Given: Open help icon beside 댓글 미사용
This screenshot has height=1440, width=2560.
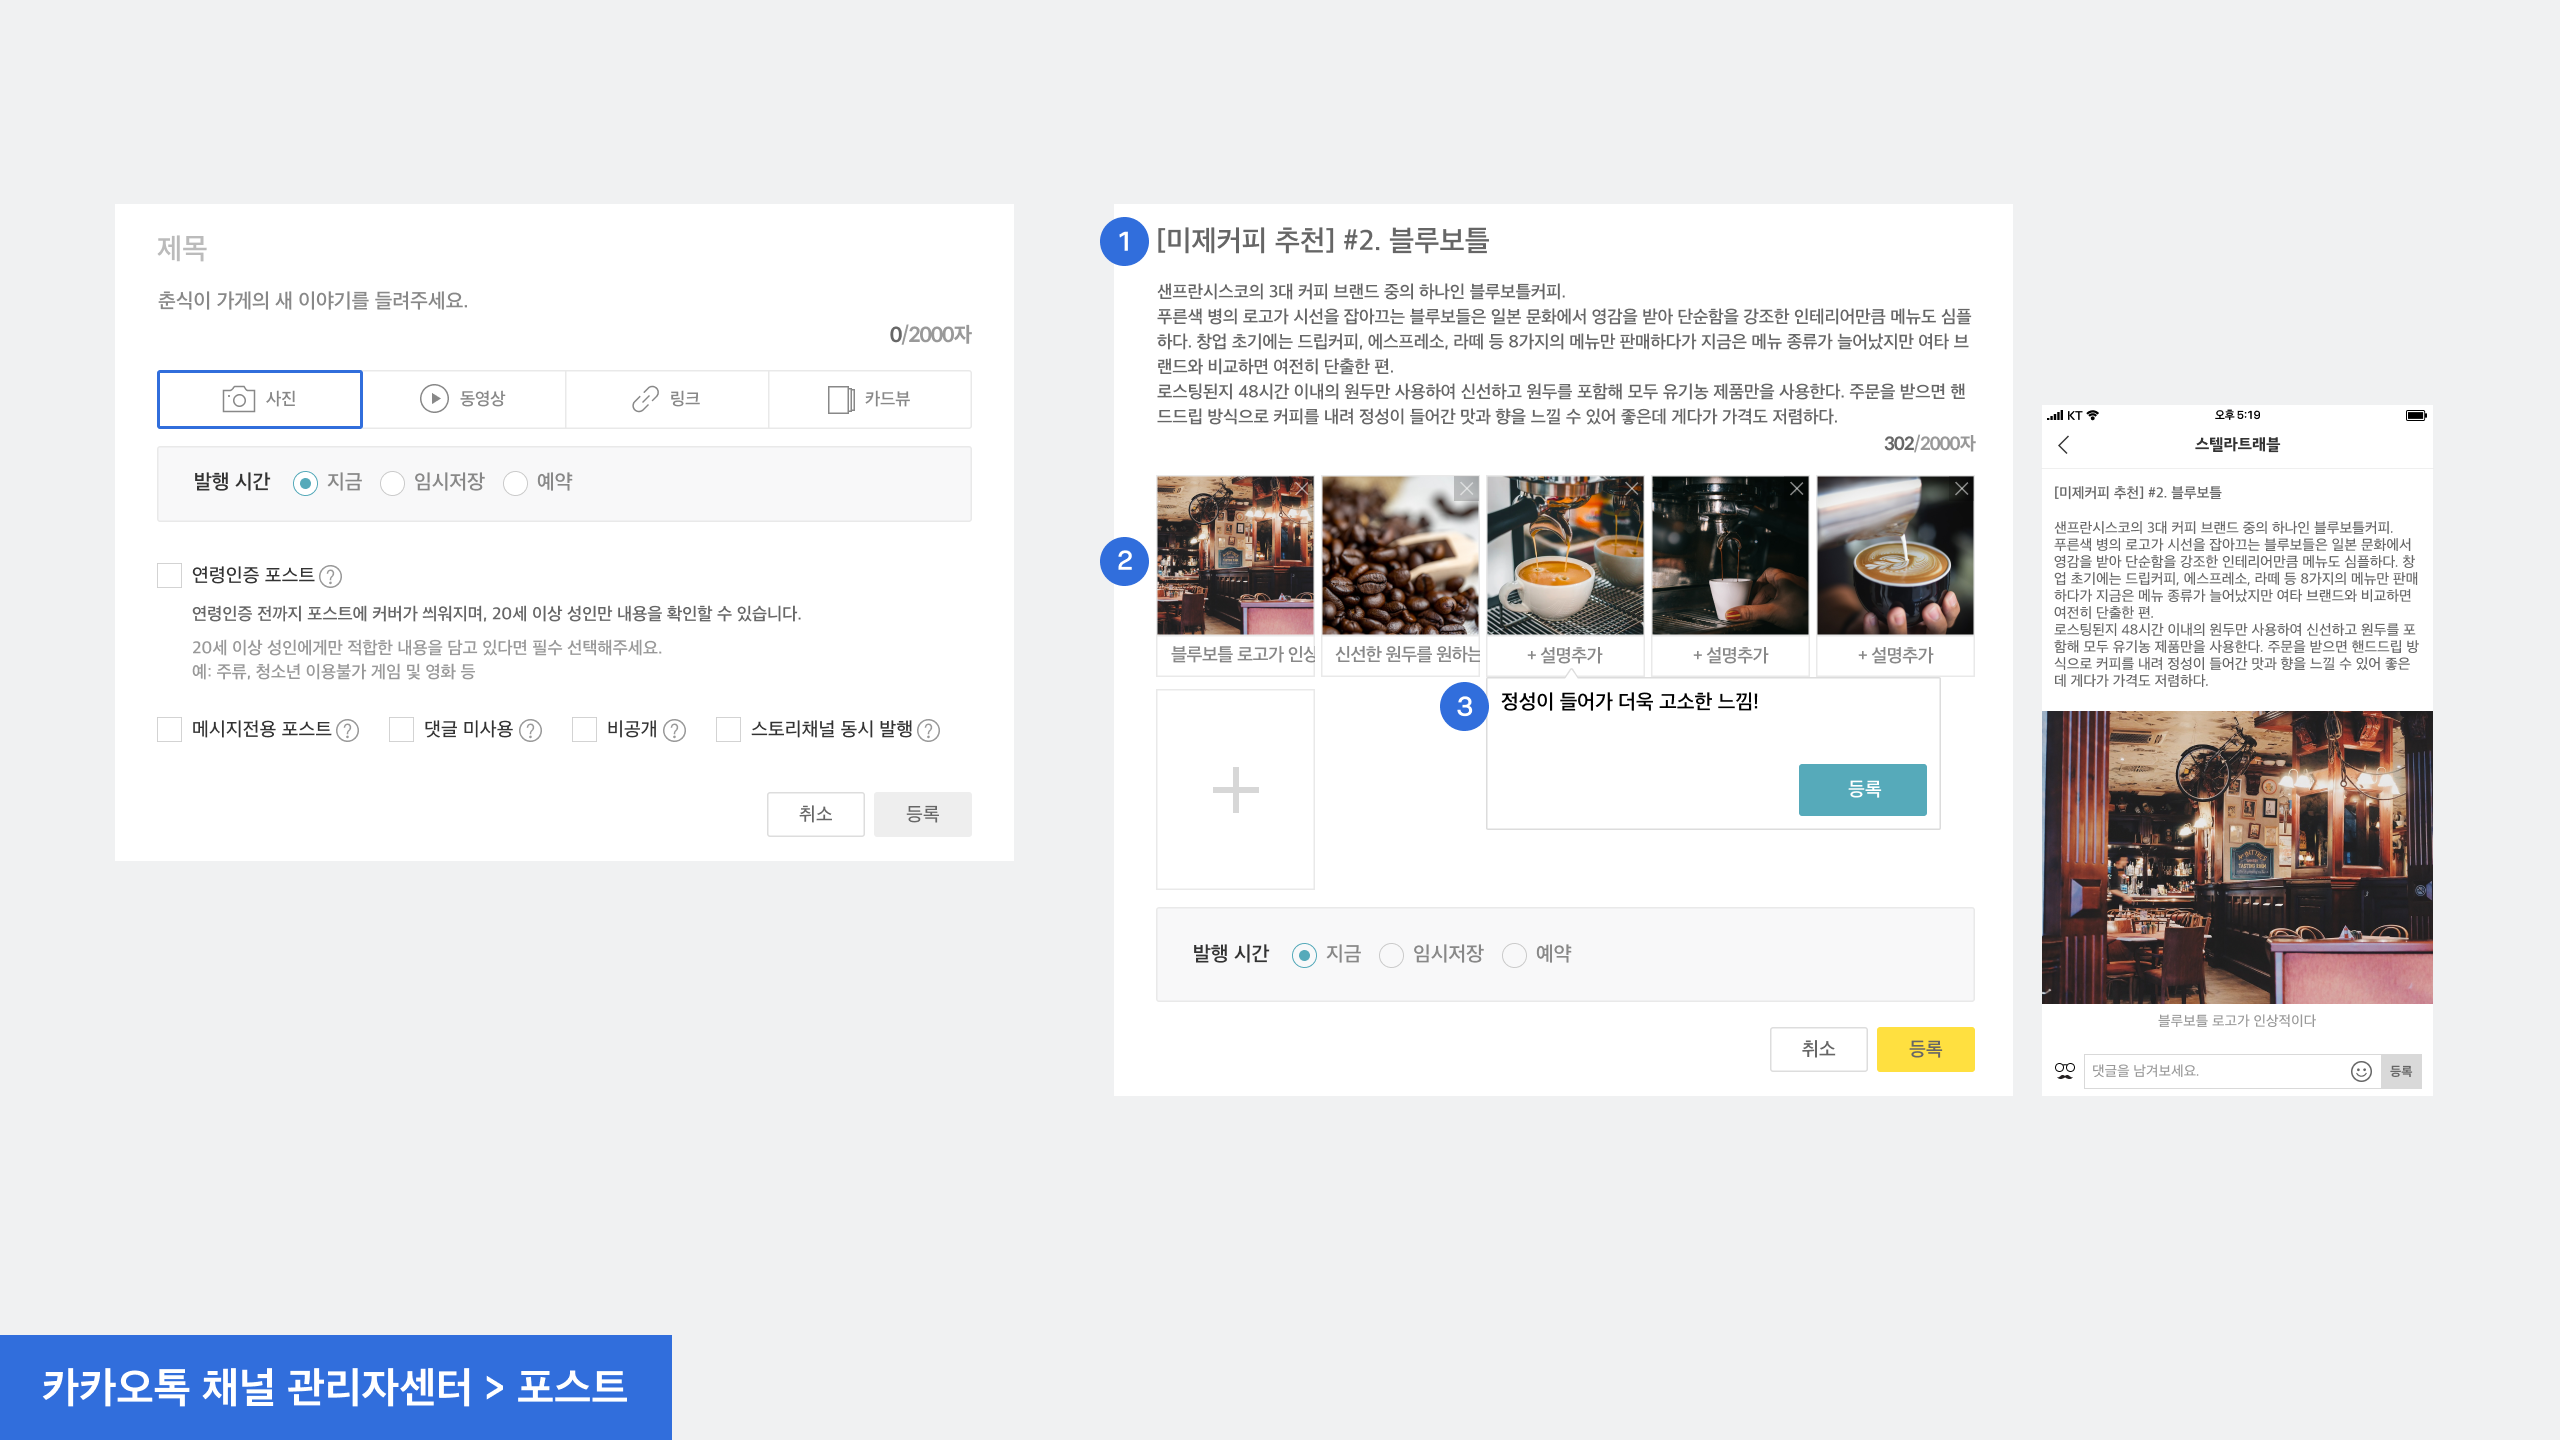Looking at the screenshot, I should click(531, 731).
